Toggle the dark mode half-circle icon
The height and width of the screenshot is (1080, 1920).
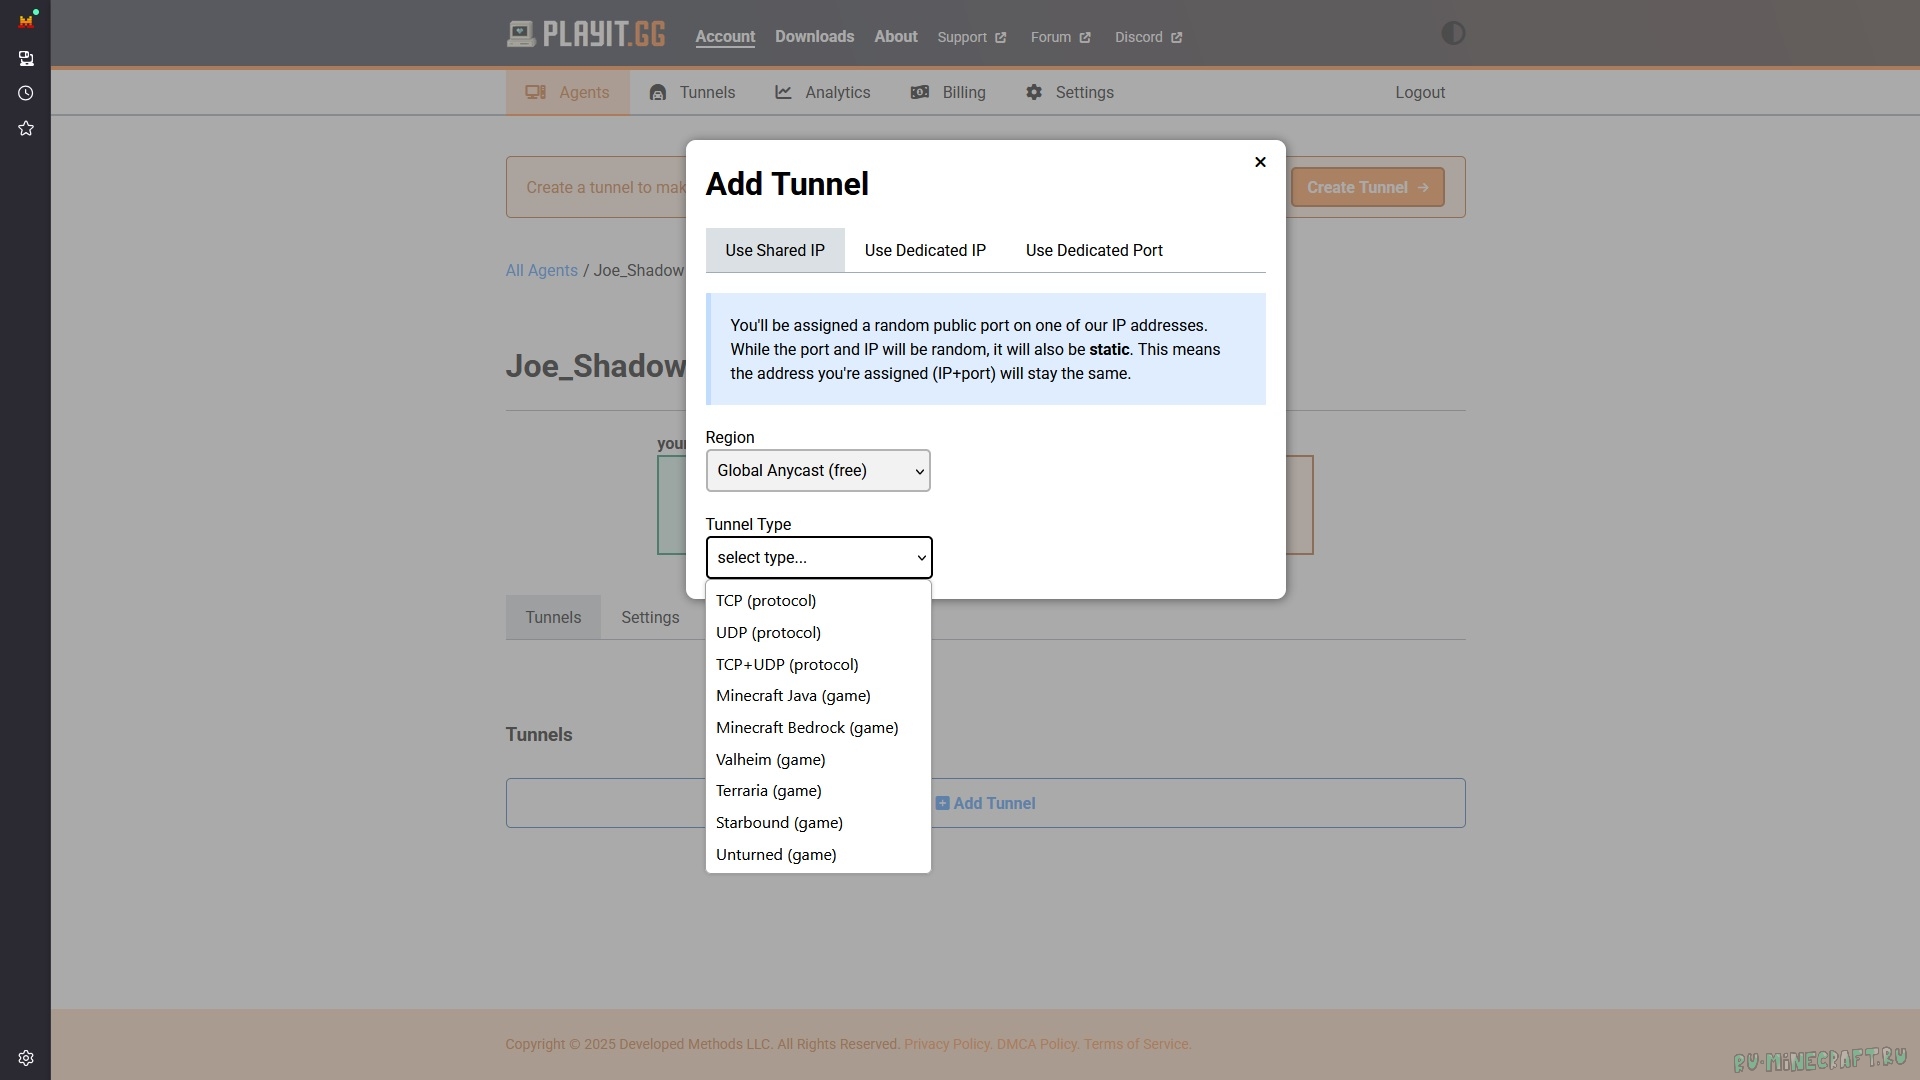point(1453,34)
